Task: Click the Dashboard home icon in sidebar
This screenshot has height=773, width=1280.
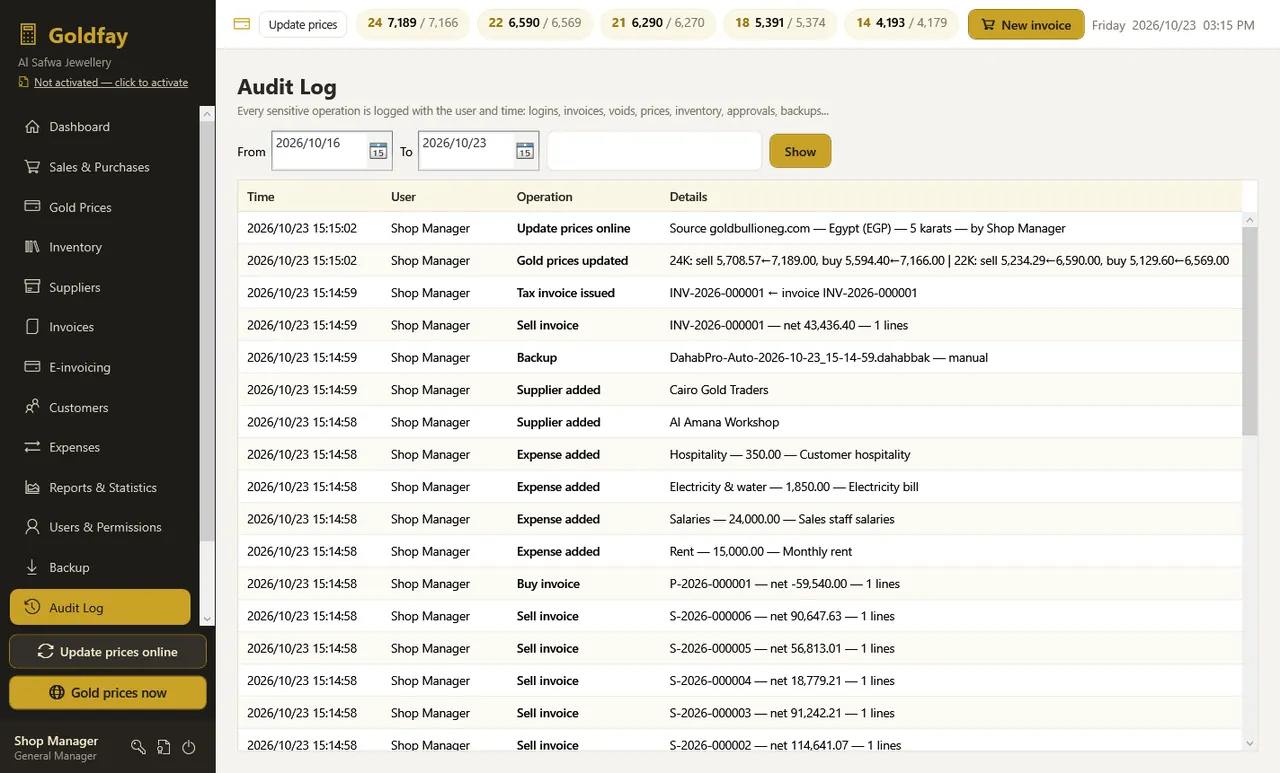Action: tap(31, 127)
